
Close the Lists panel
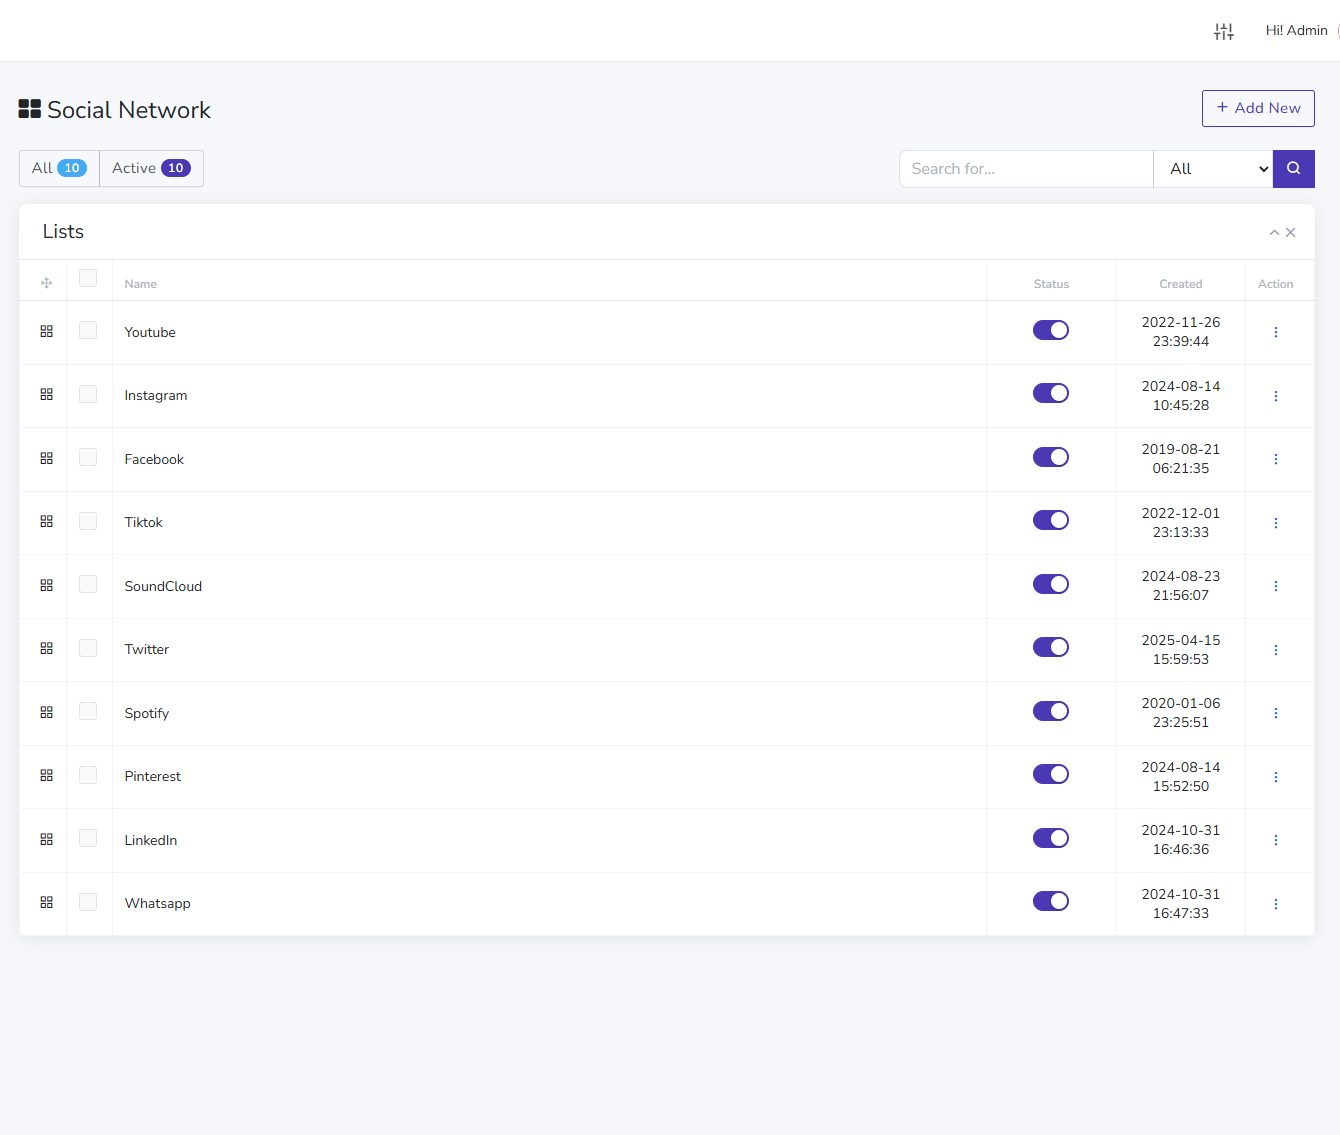point(1291,232)
